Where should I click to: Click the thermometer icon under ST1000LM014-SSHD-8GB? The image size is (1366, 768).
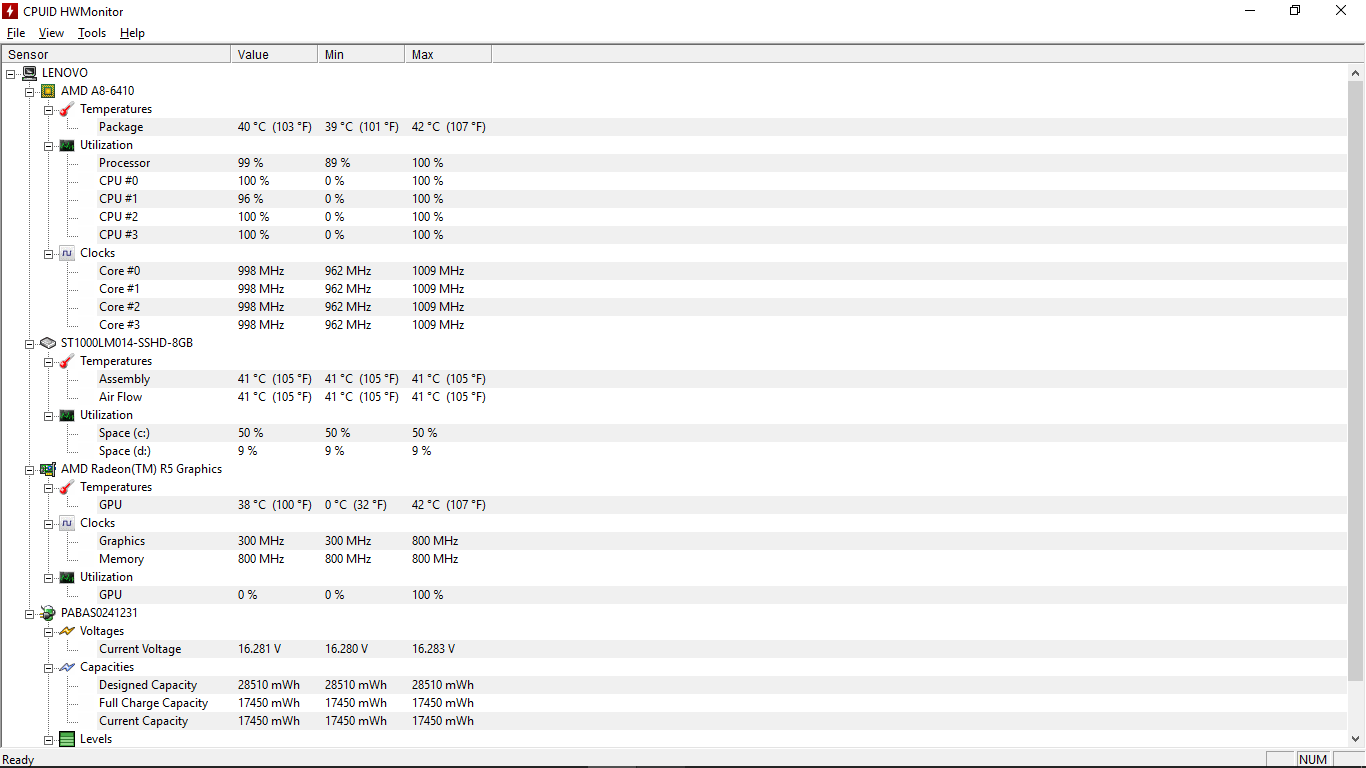67,361
